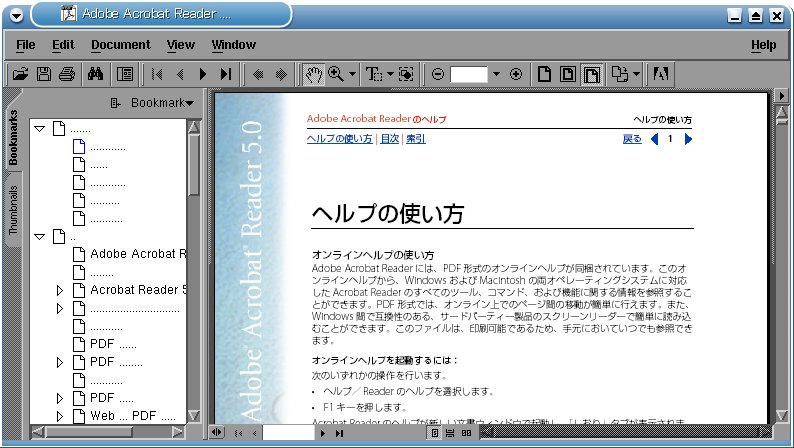This screenshot has height=448, width=794.
Task: Collapse the first top-level bookmark
Action: (39, 129)
